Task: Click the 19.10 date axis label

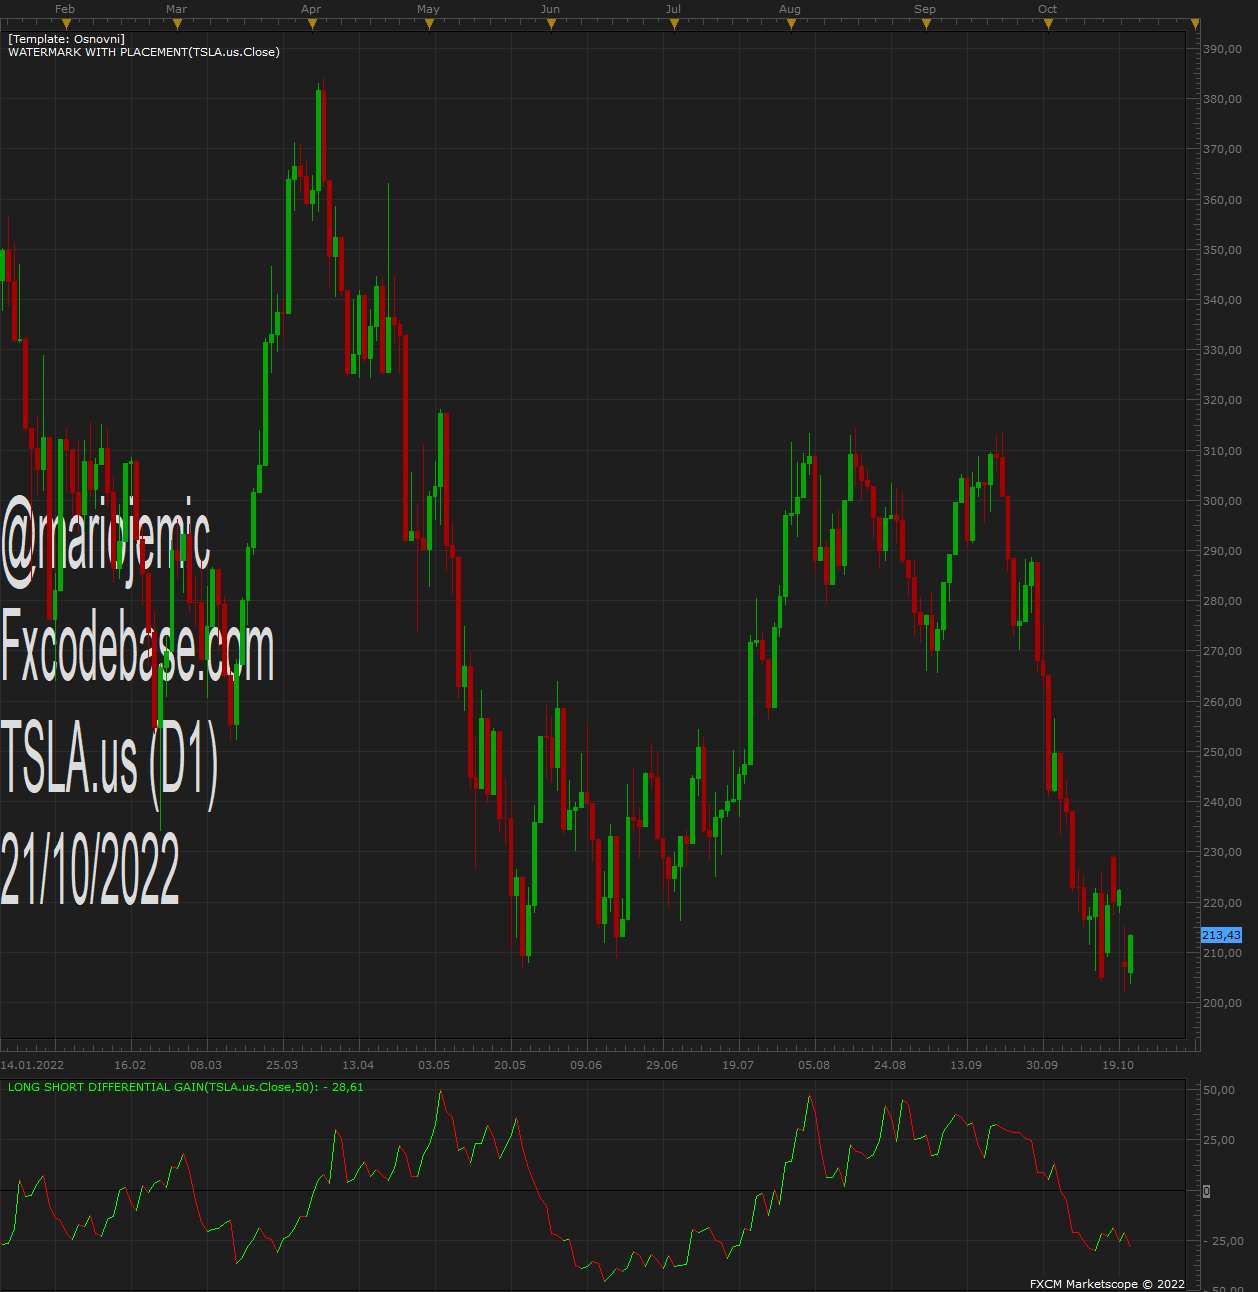Action: 1118,1065
